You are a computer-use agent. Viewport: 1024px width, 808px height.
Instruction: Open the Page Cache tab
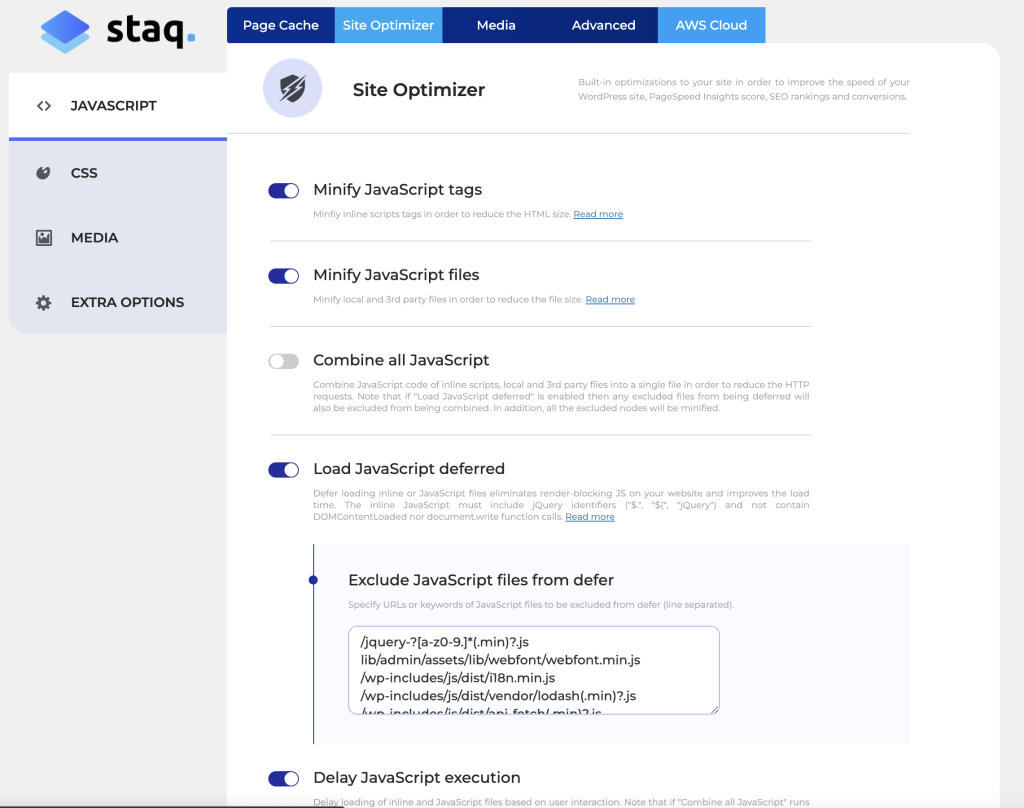(x=280, y=25)
